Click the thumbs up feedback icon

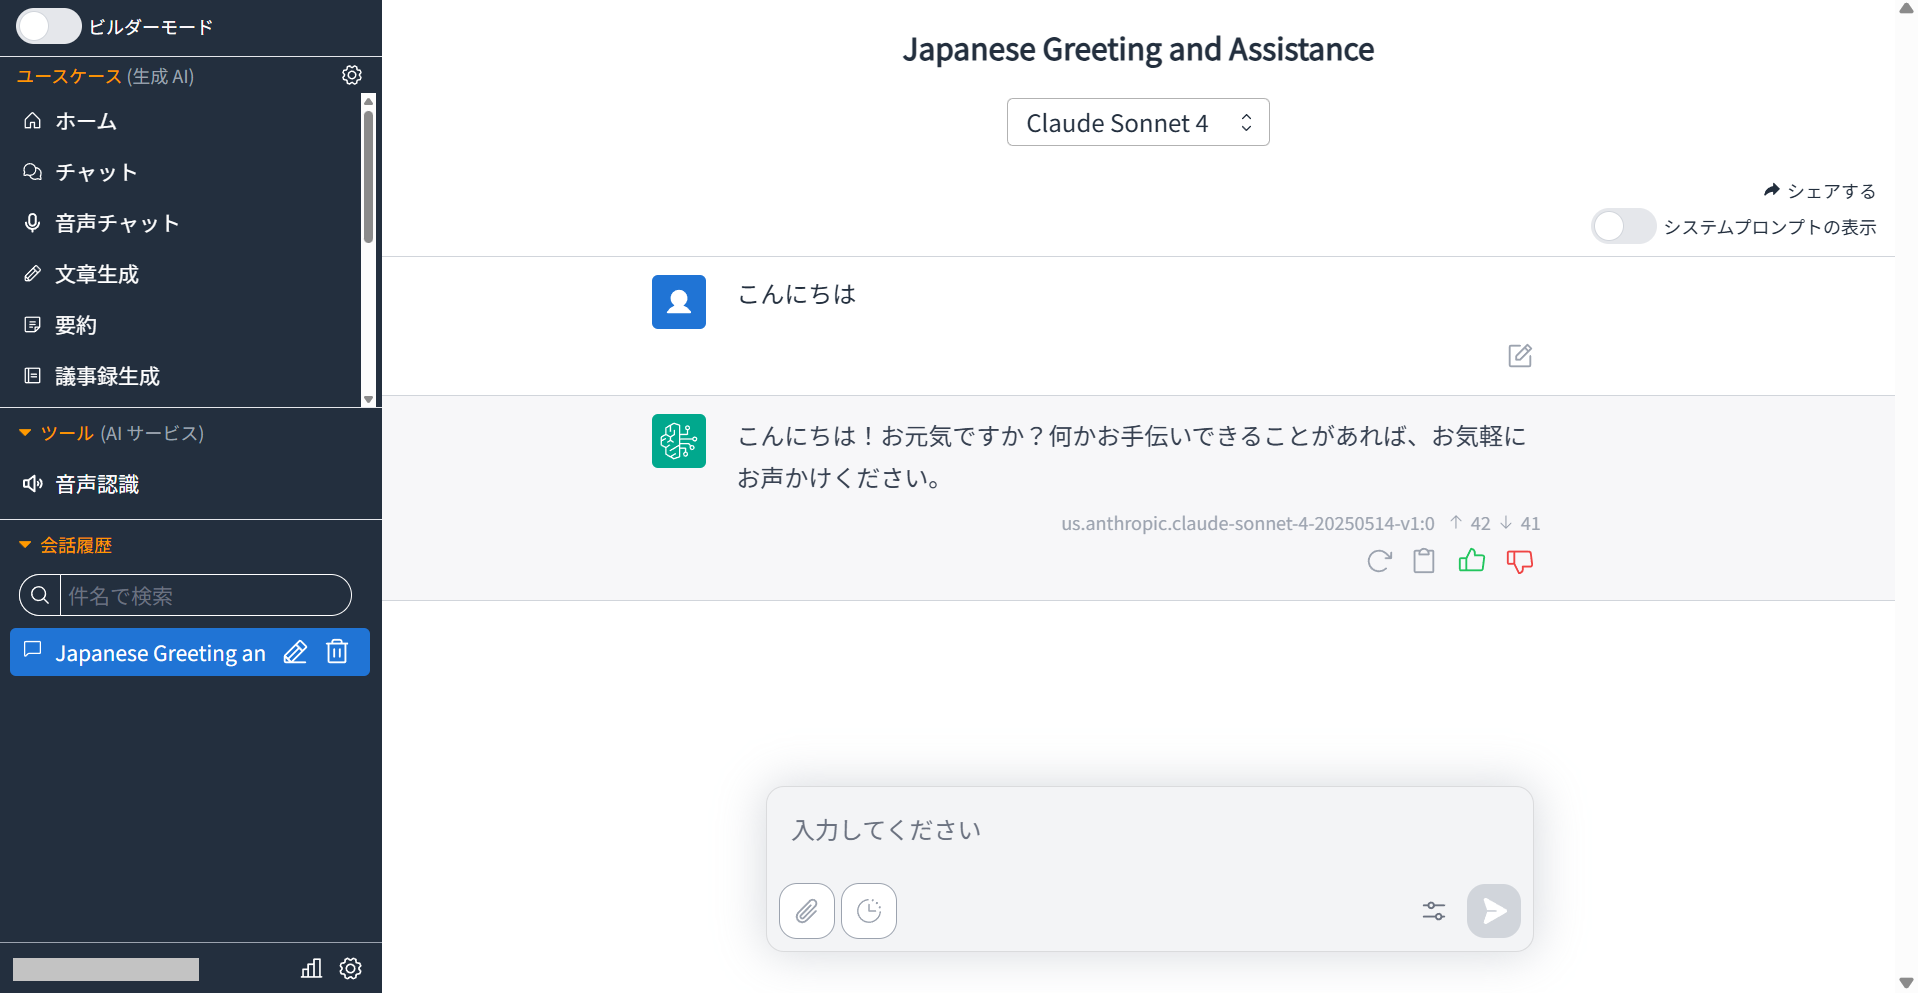point(1471,561)
